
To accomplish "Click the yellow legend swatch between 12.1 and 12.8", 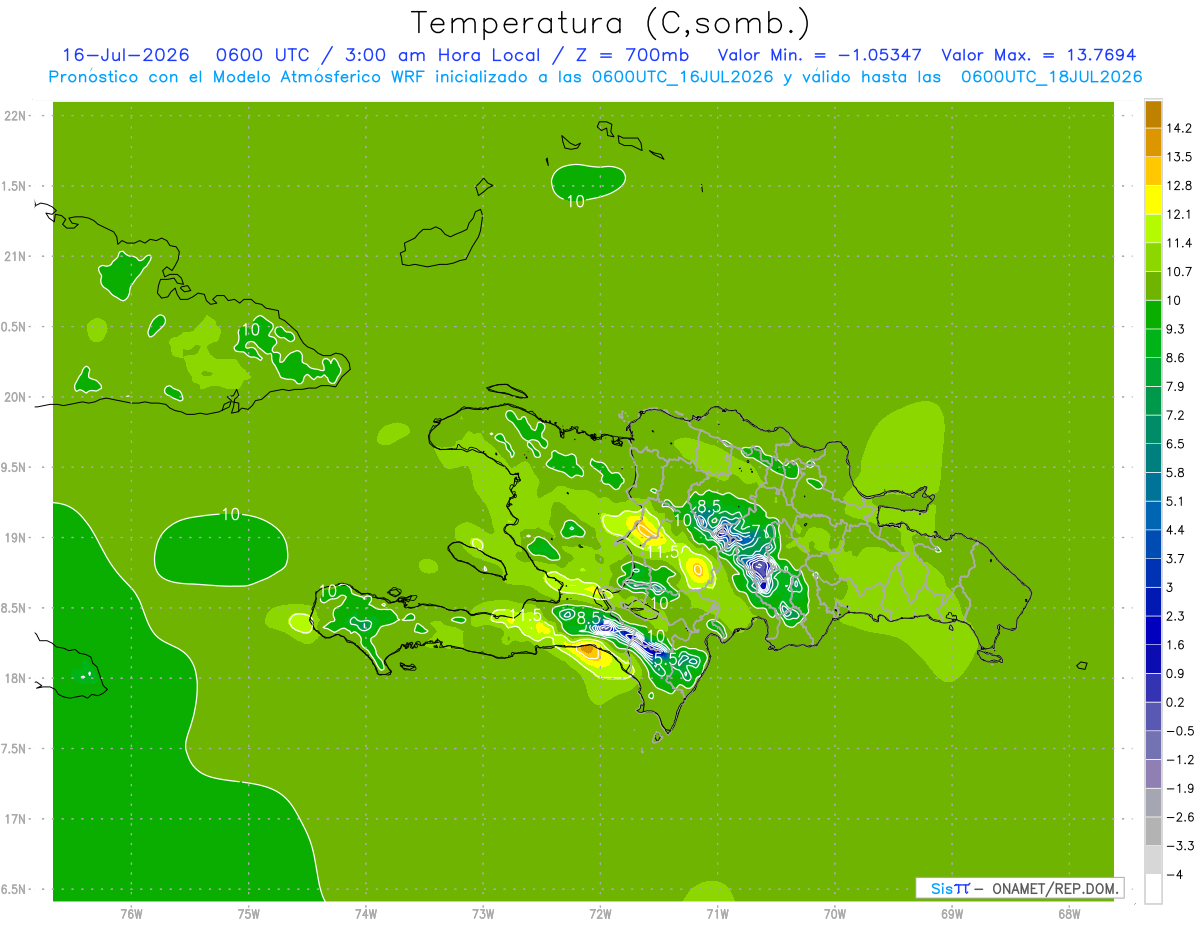I will [x=1153, y=199].
